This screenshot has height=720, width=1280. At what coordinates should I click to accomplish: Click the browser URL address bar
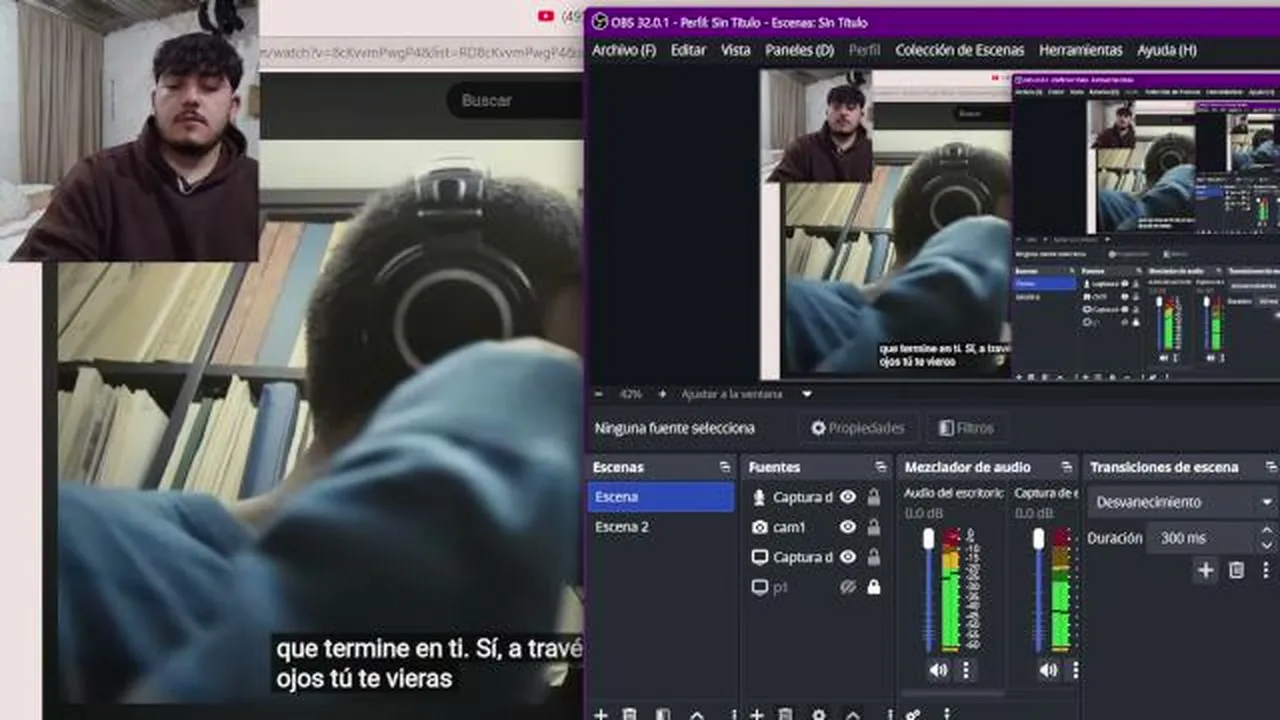pyautogui.click(x=421, y=51)
